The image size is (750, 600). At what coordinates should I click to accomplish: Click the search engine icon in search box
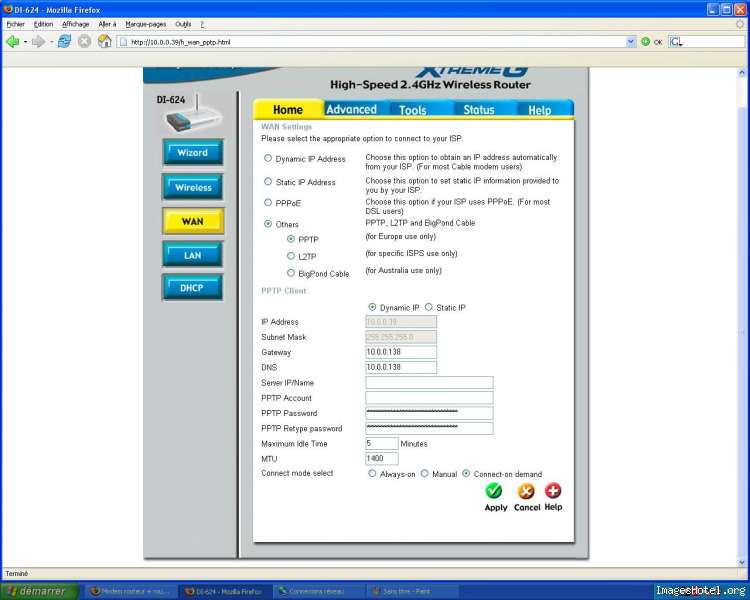click(x=676, y=42)
